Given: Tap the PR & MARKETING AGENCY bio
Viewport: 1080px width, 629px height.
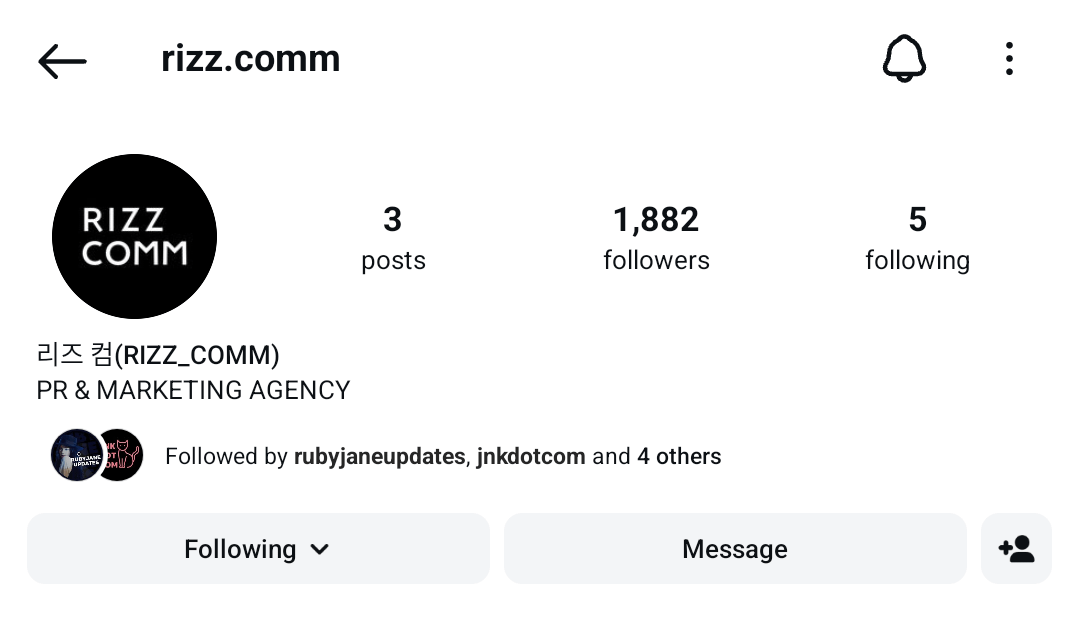Looking at the screenshot, I should tap(193, 390).
